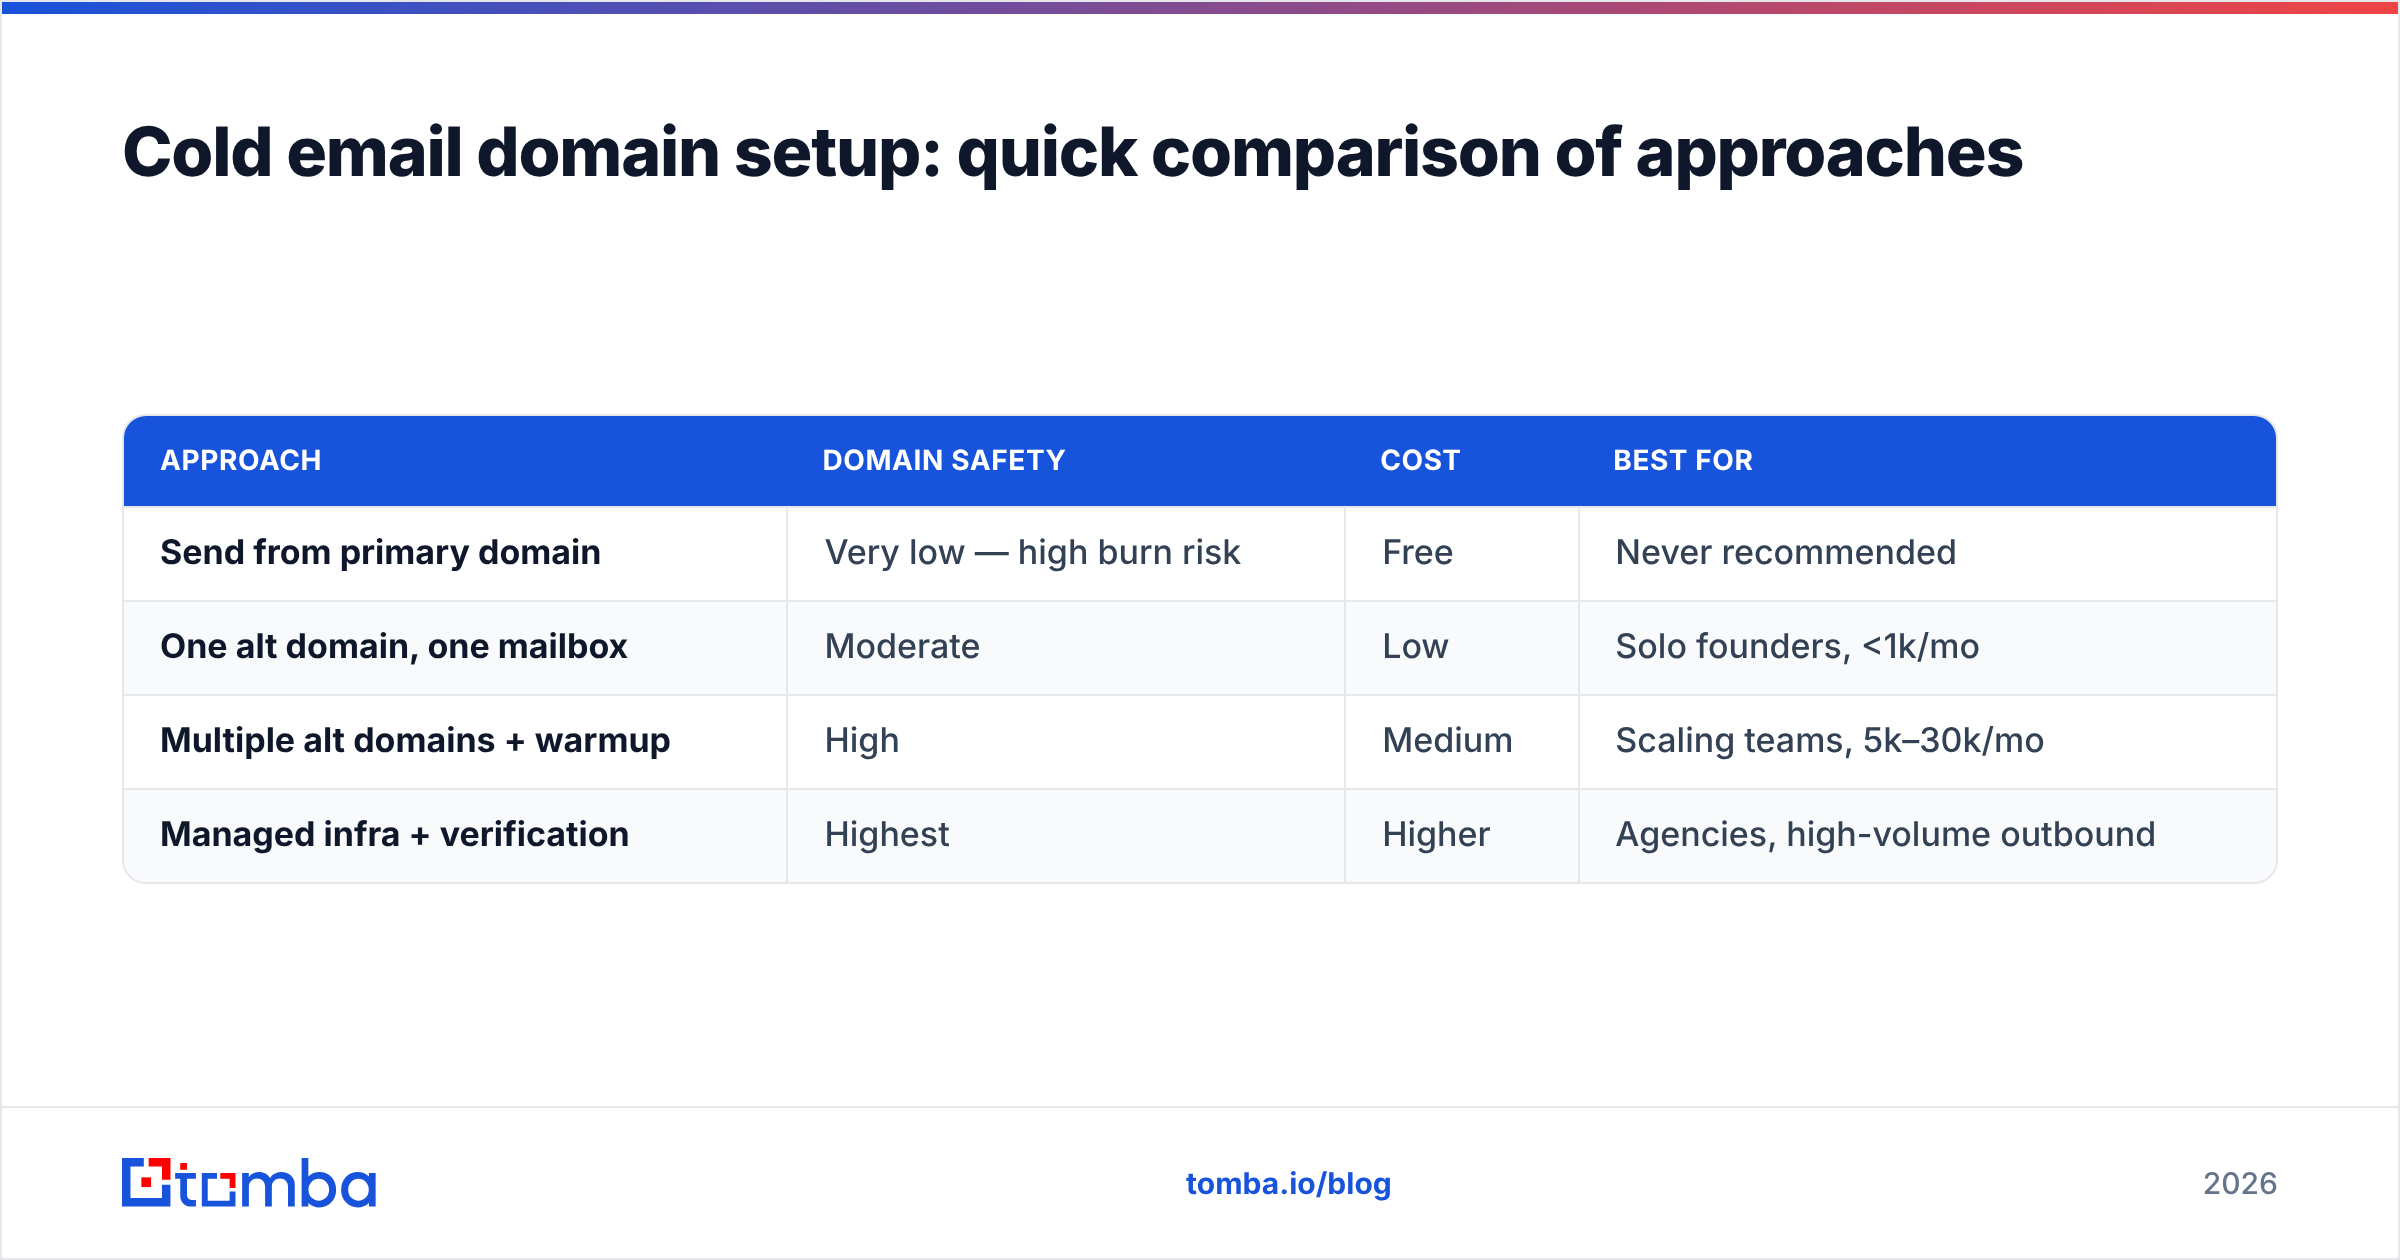Click the tomba logo
2400x1260 pixels.
point(249,1183)
